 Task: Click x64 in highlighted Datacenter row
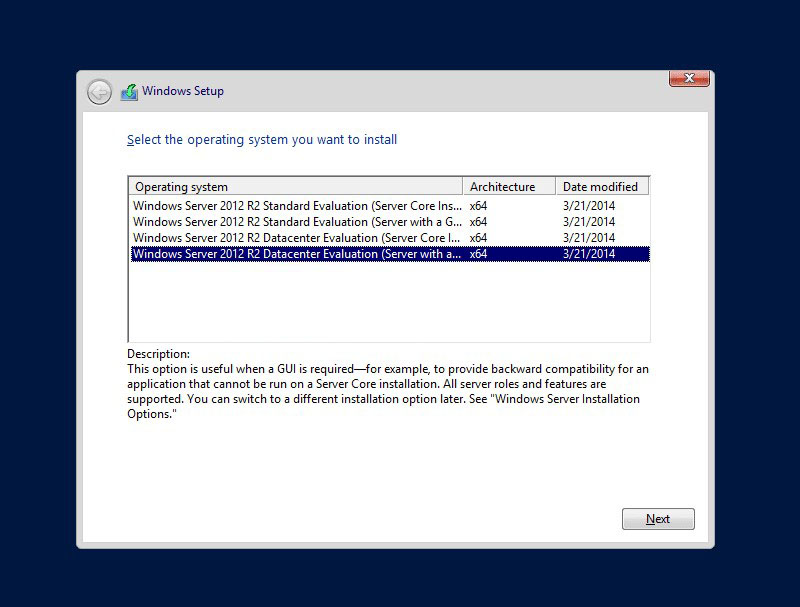click(x=478, y=254)
